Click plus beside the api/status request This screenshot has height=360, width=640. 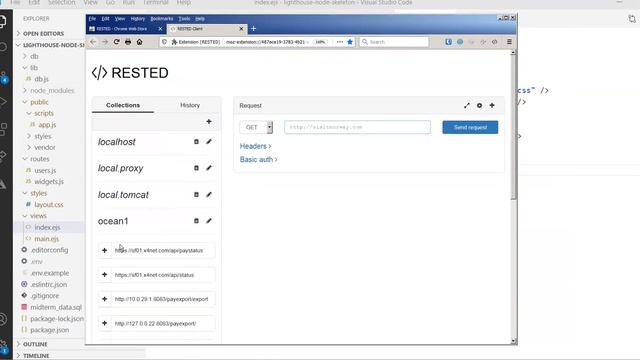104,275
